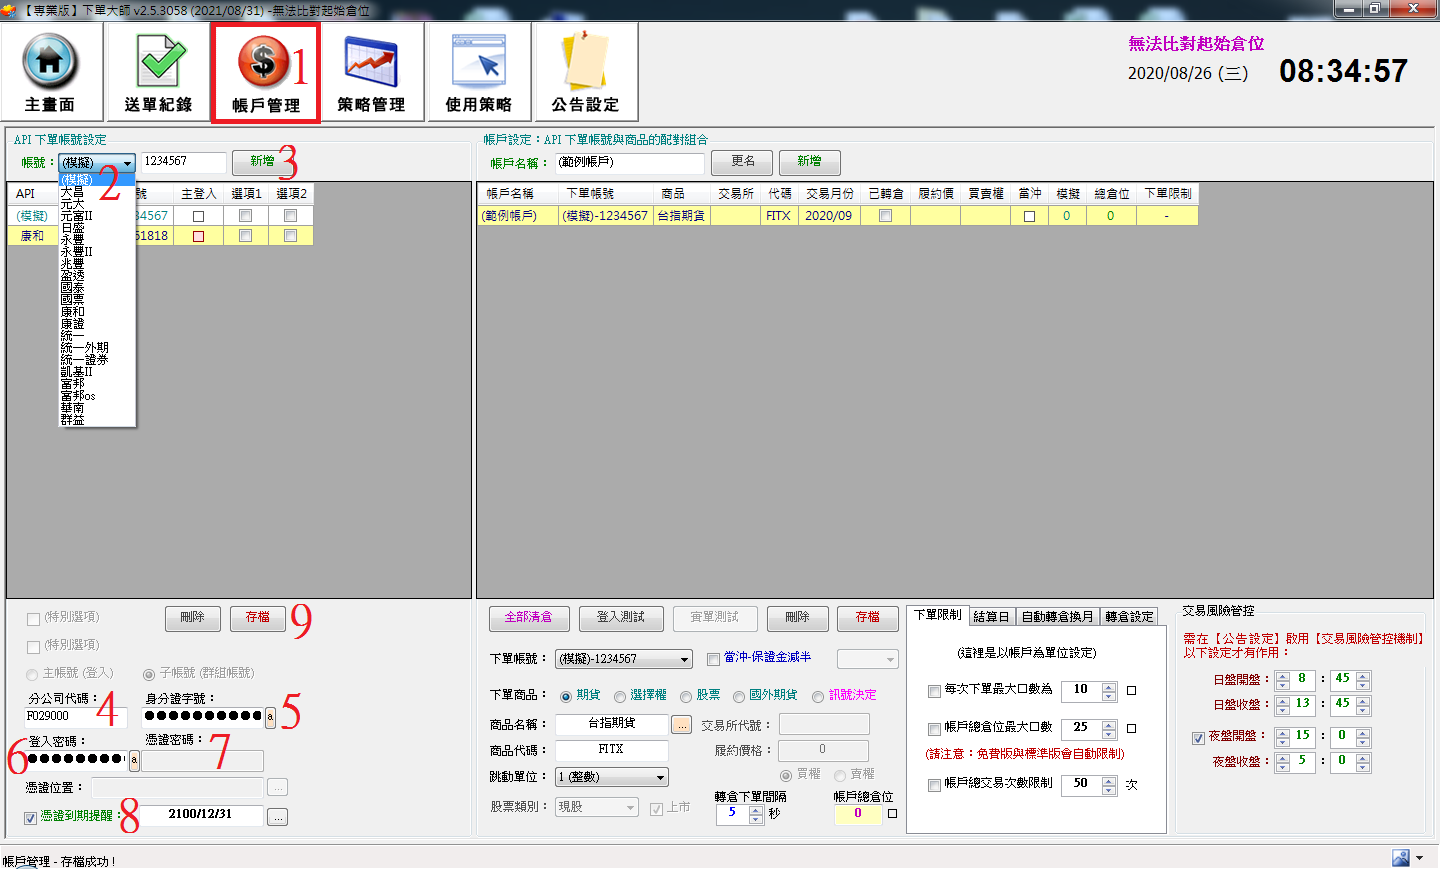Increase the 帳戶總倉位最大口數 value of 25
This screenshot has height=869, width=1440.
click(1109, 724)
